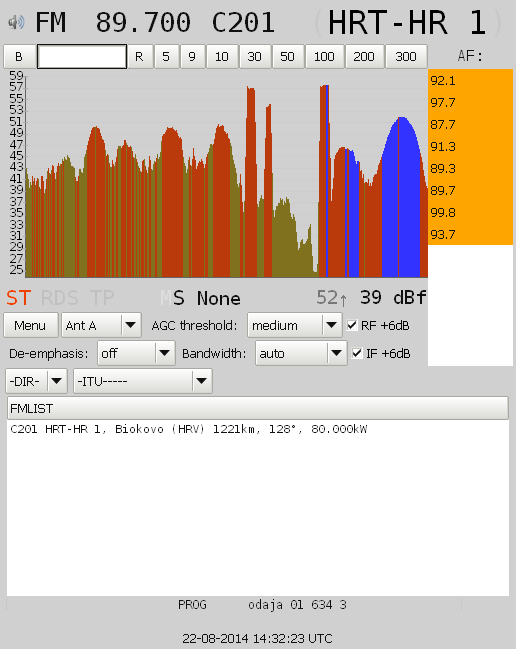516x649 pixels.
Task: Tune to AF frequency 92.1
Action: pos(470,81)
